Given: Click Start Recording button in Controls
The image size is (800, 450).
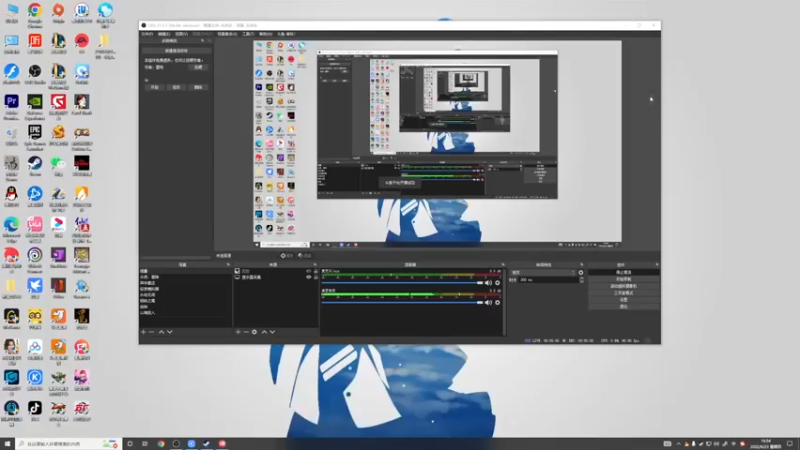Looking at the screenshot, I should [x=623, y=280].
